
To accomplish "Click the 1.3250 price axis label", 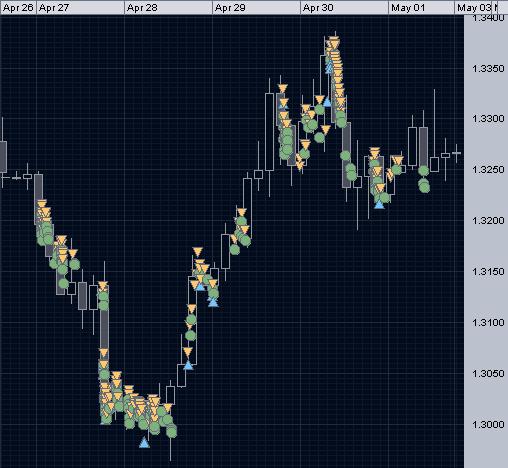I will pos(488,169).
